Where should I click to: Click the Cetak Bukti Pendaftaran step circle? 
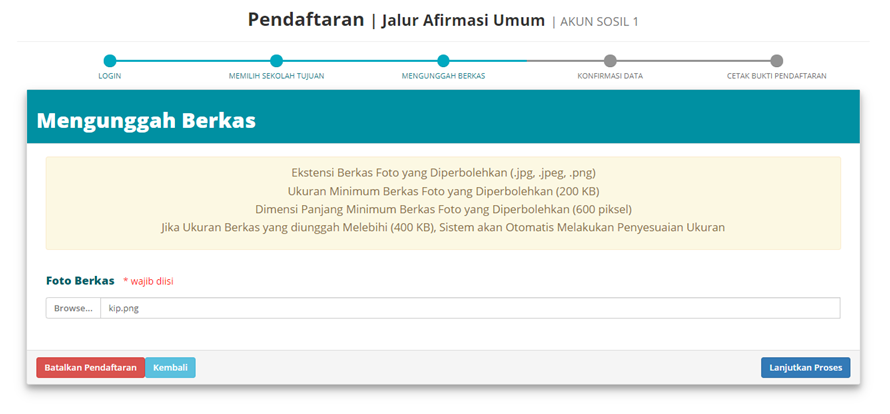coord(777,61)
